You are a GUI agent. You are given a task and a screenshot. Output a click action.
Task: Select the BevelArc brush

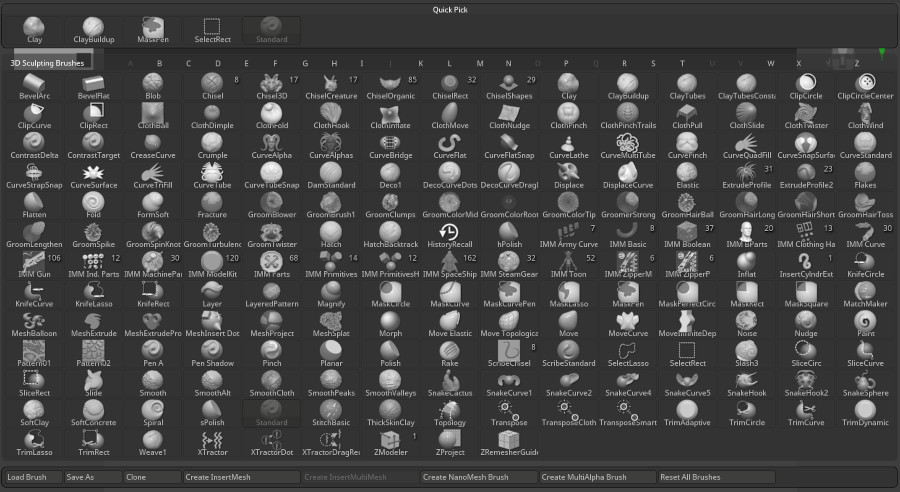click(34, 87)
